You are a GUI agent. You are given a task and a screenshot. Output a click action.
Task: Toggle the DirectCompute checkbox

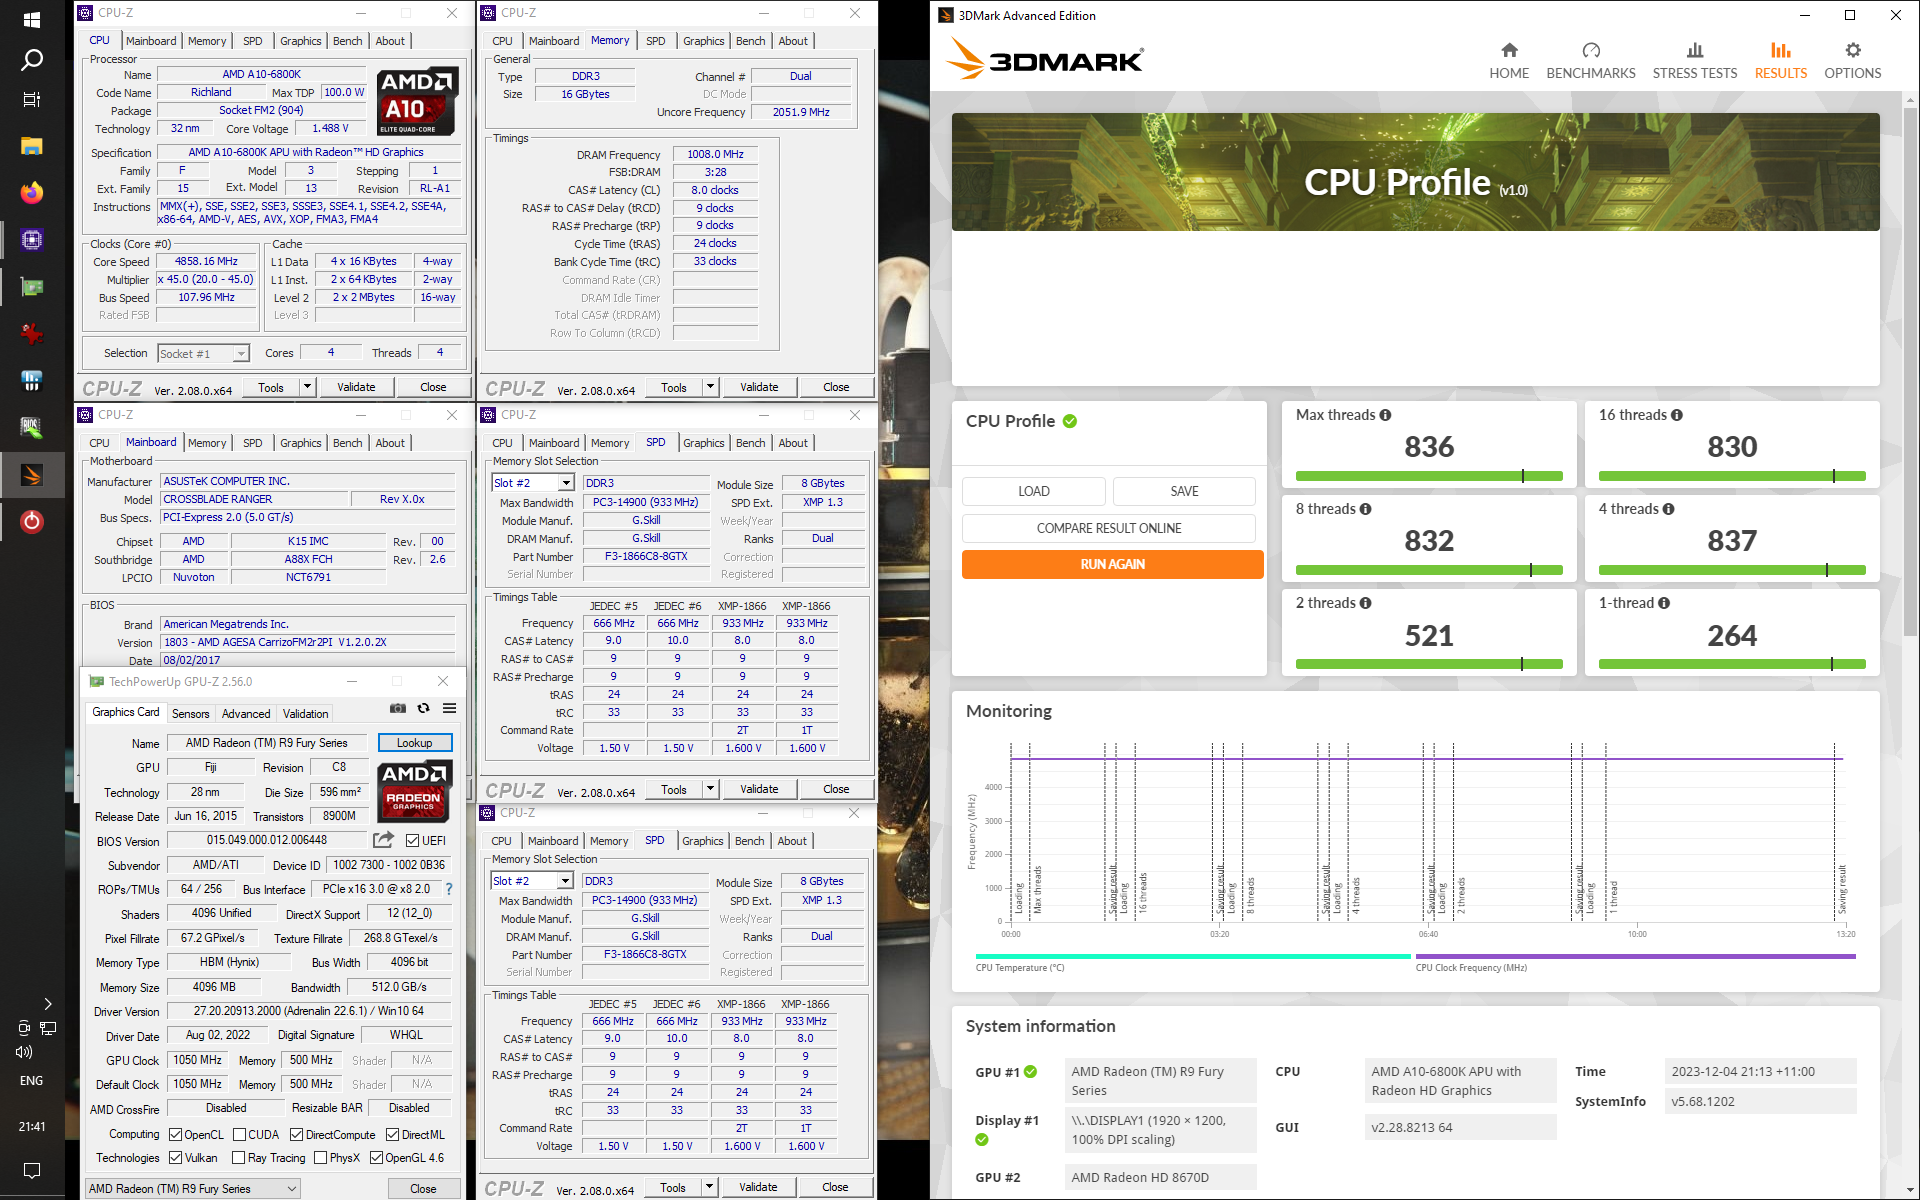pyautogui.click(x=297, y=1135)
